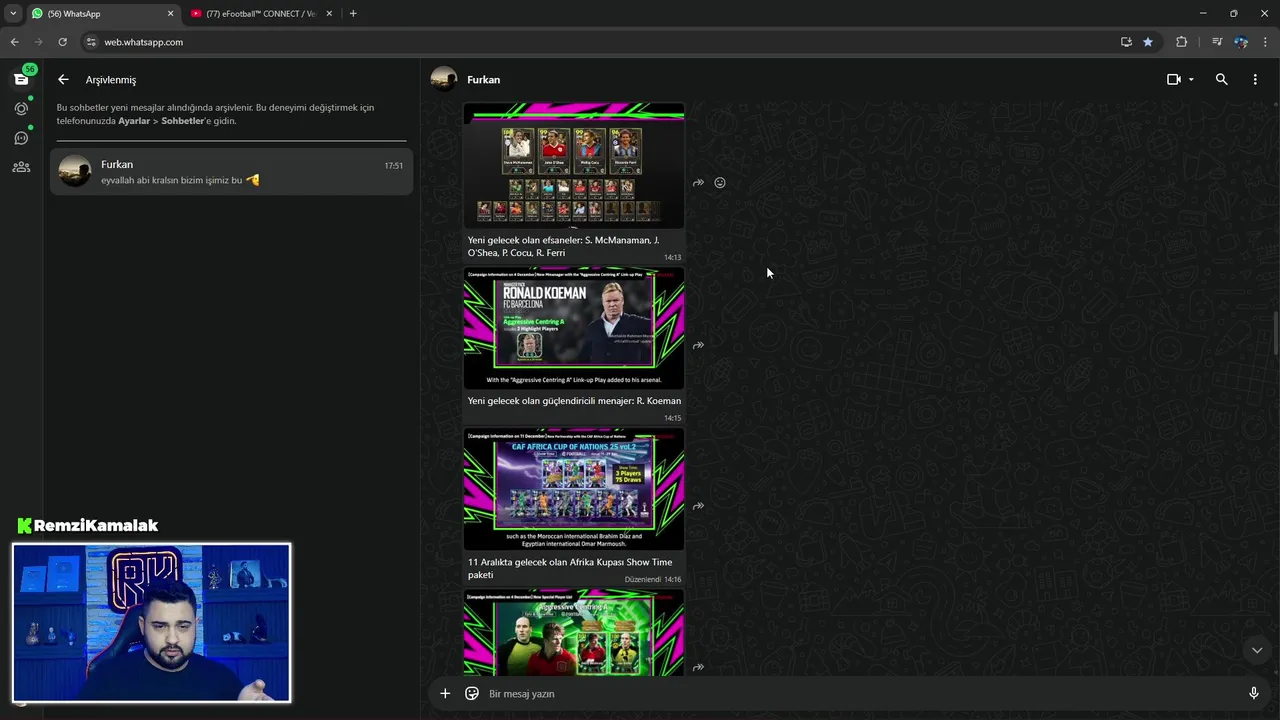Forward the Ronald Koeman image message
This screenshot has height=720, width=1280.
[698, 345]
